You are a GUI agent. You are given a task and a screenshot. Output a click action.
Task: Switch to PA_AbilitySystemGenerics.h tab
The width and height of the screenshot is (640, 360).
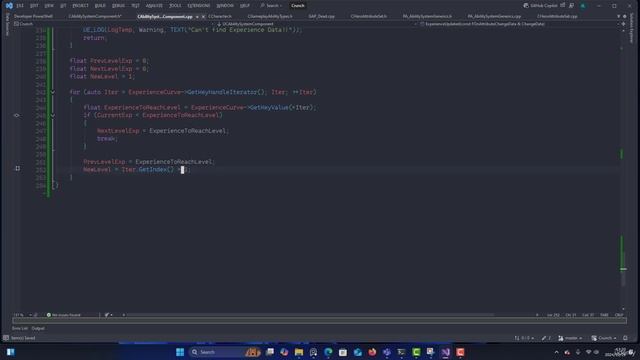tap(427, 16)
